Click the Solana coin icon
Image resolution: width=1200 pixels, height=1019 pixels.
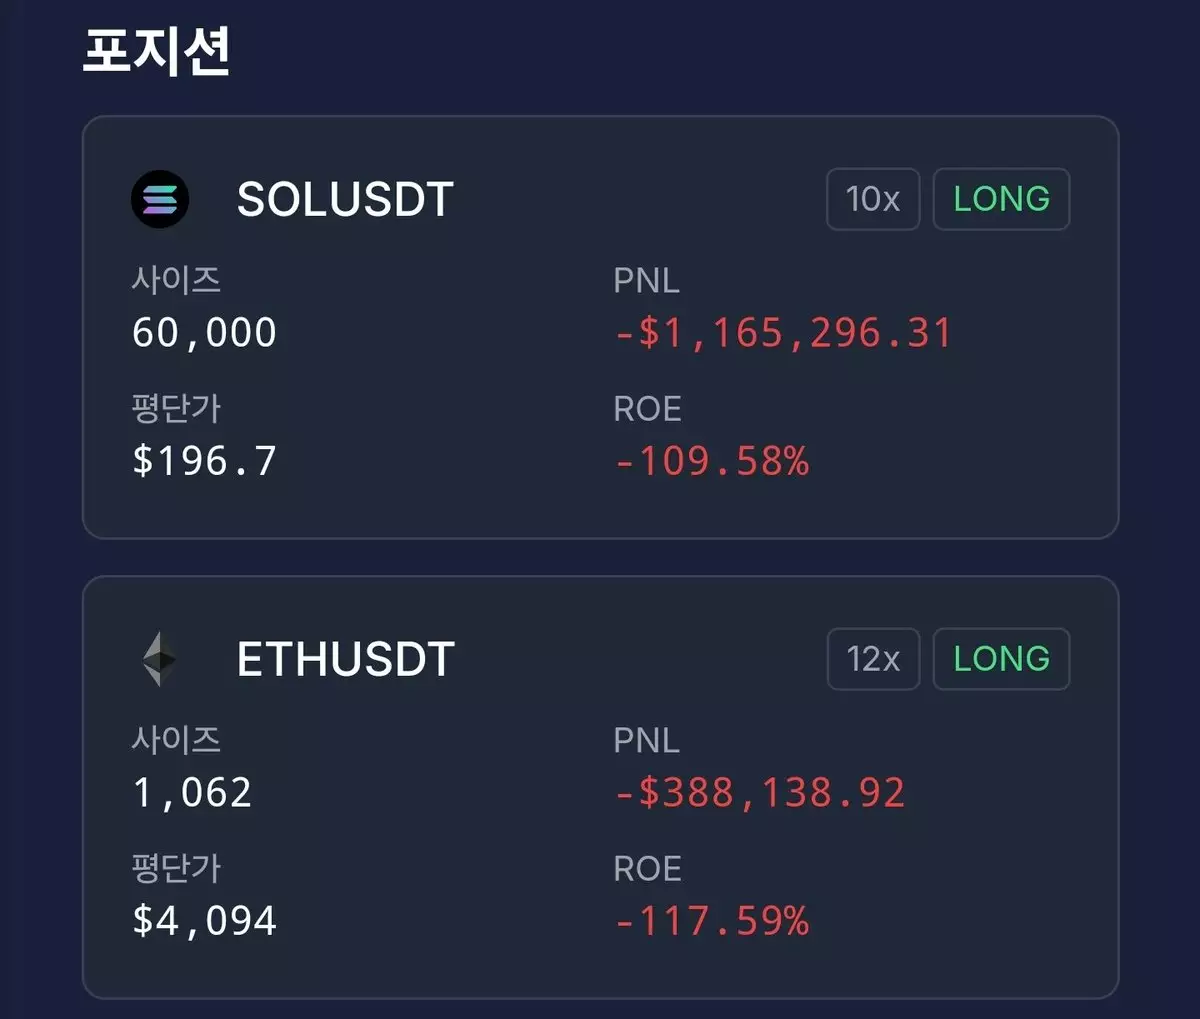pyautogui.click(x=160, y=199)
